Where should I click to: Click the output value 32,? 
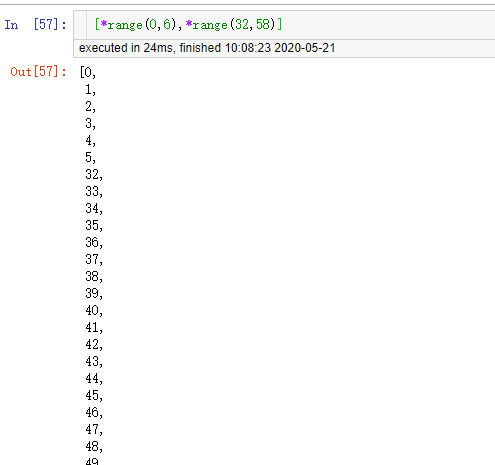(94, 174)
